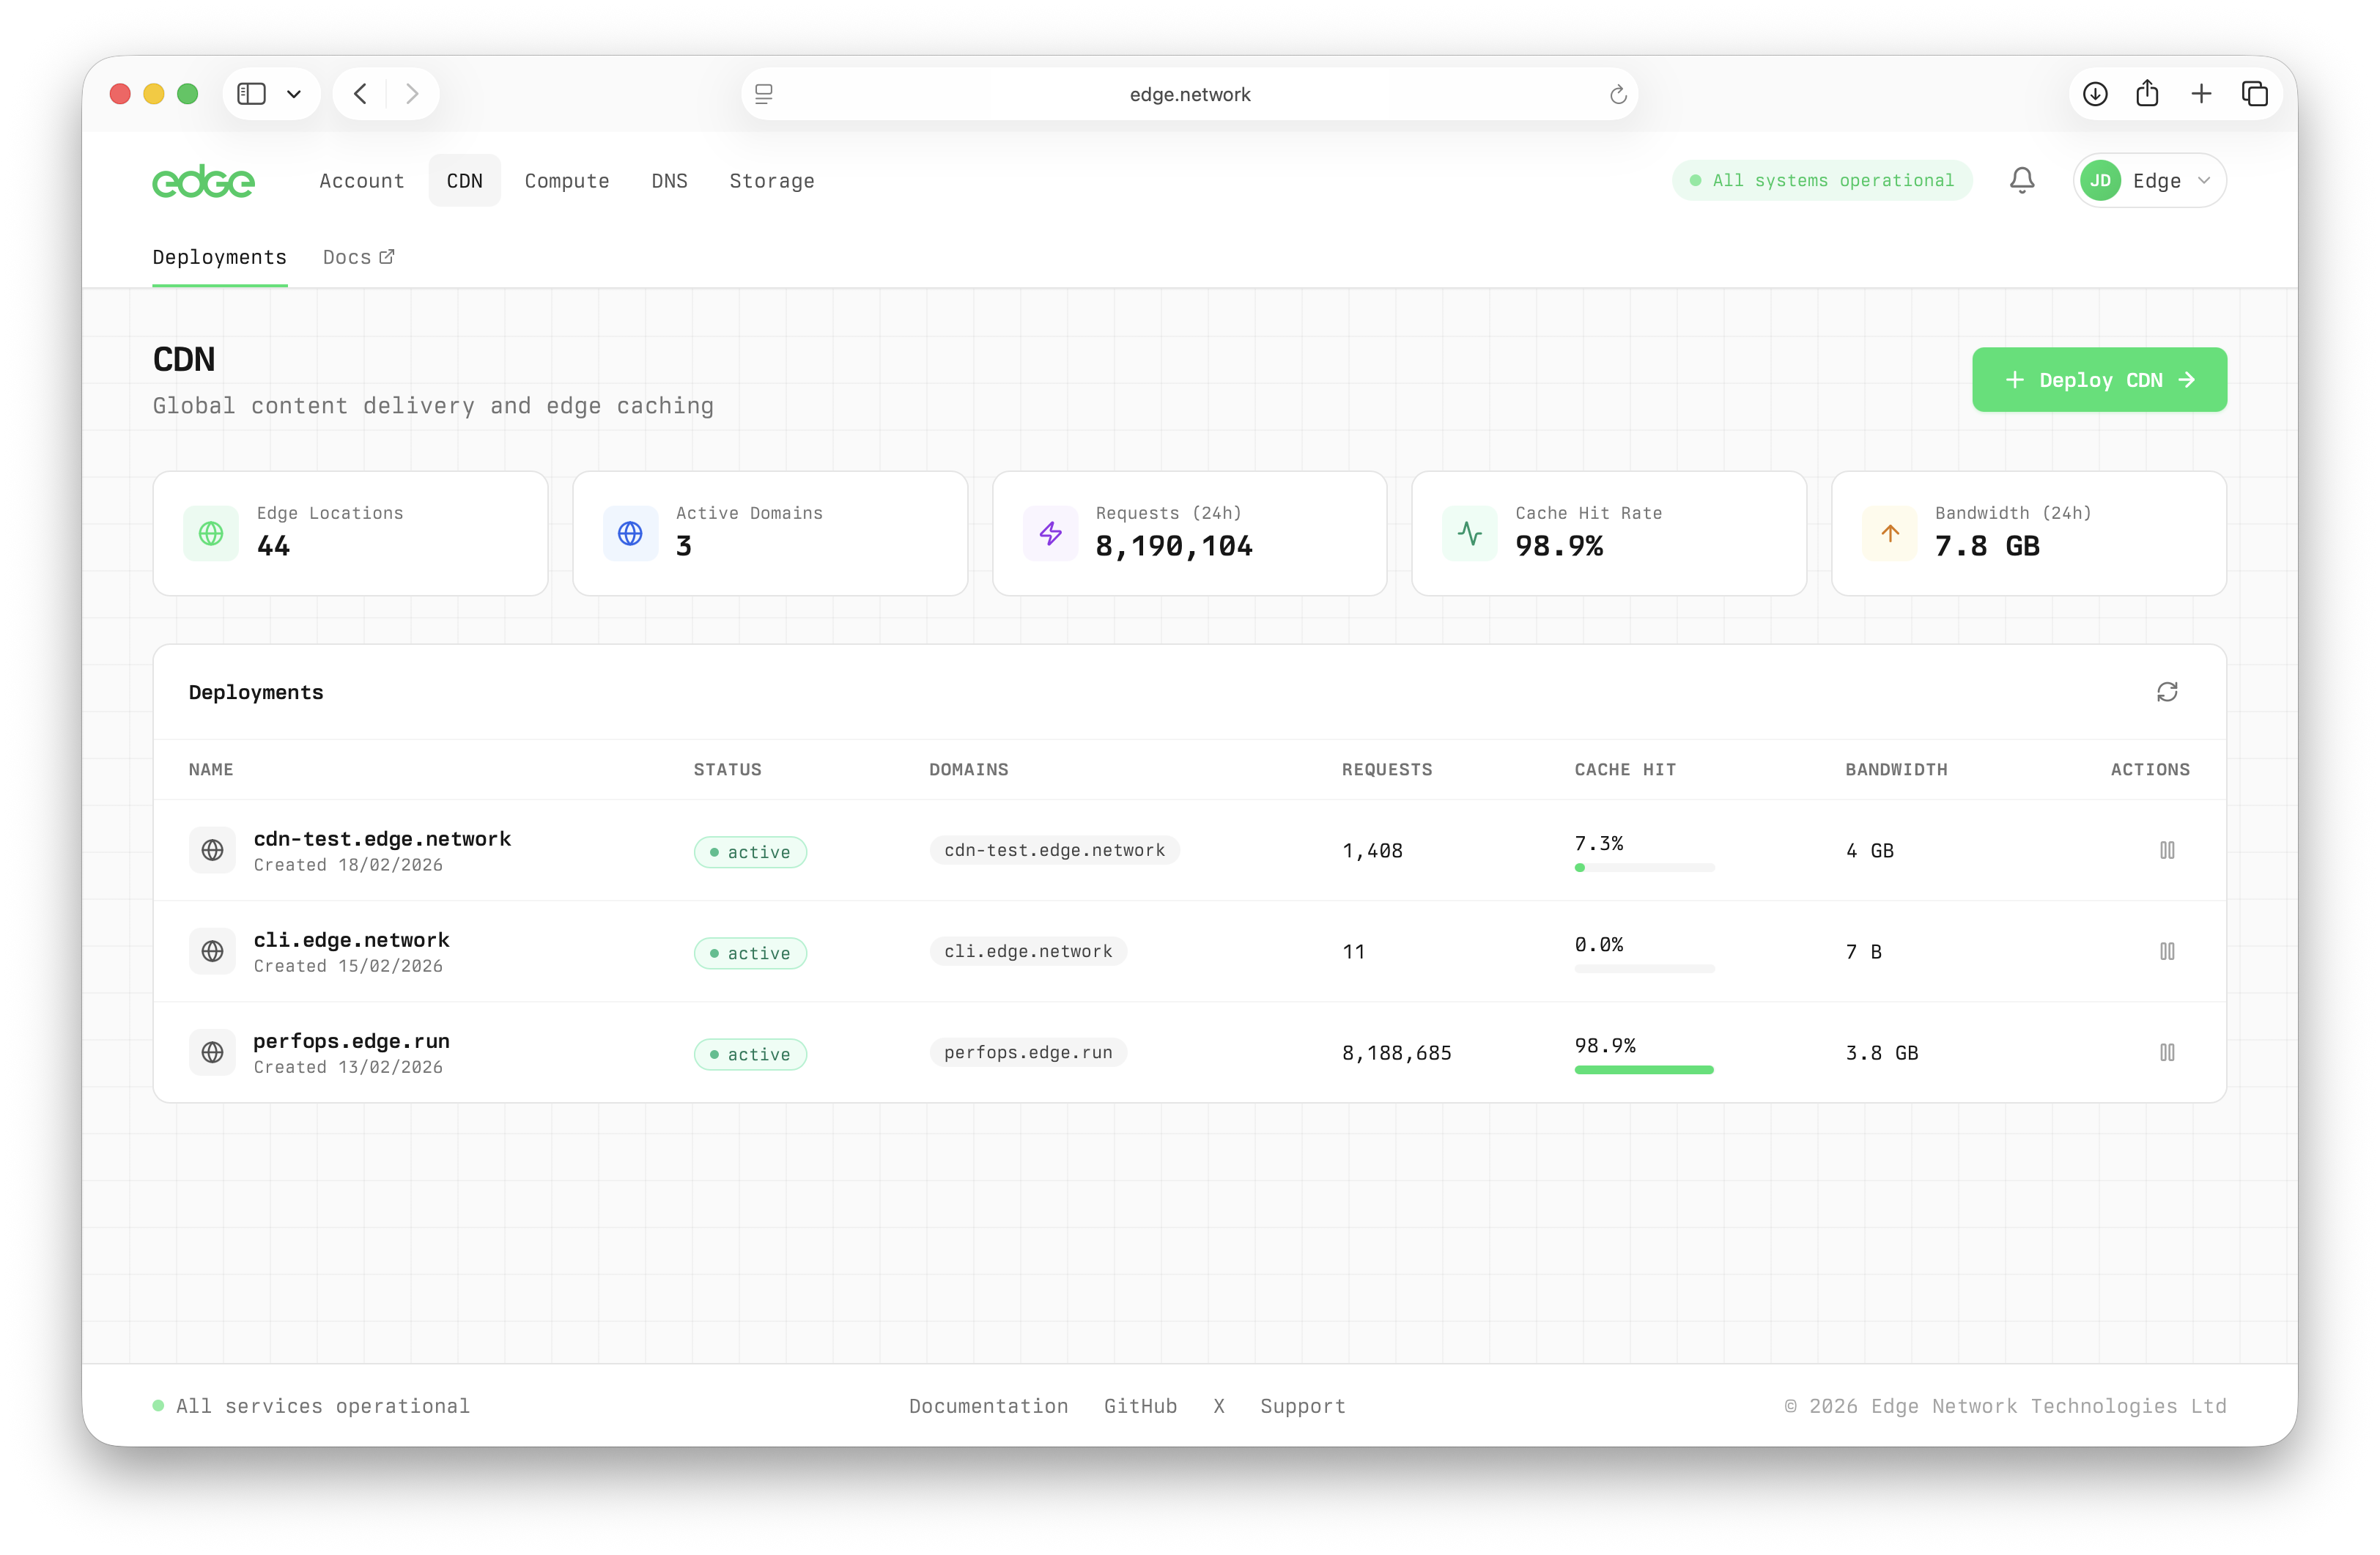Click the globe icon next to cli.edge.network
Viewport: 2380px width, 1555px height.
pos(213,951)
